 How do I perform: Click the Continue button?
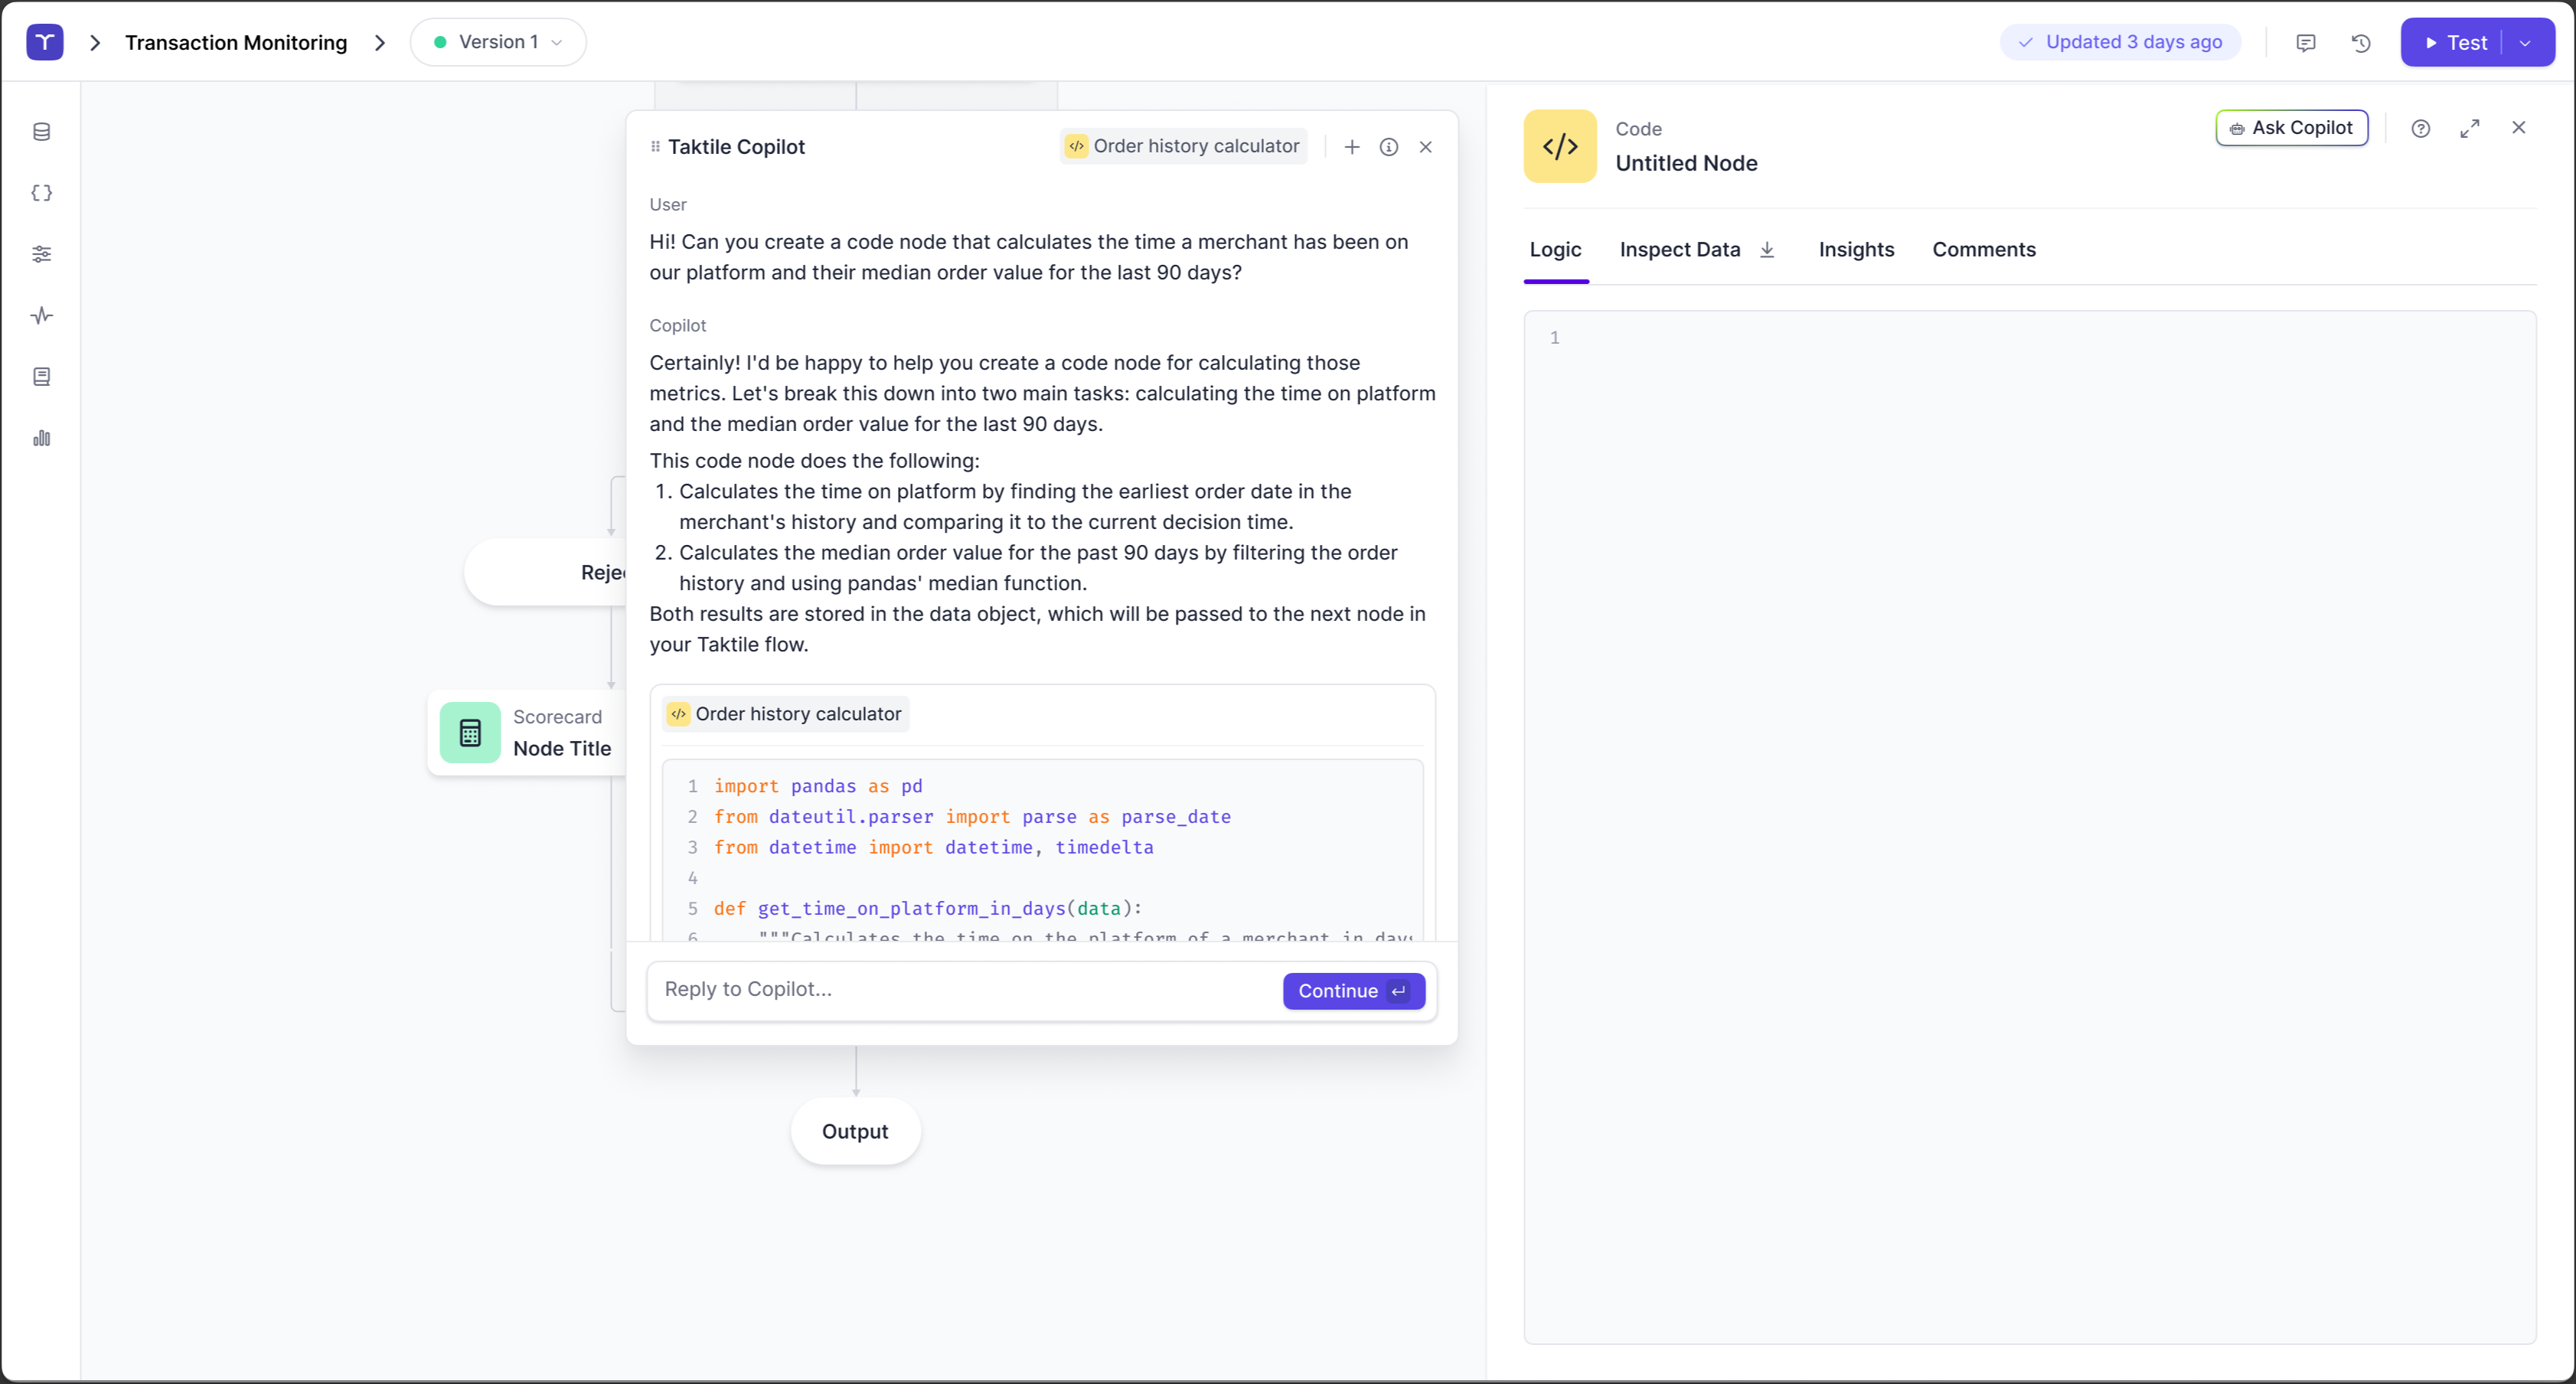pos(1354,991)
